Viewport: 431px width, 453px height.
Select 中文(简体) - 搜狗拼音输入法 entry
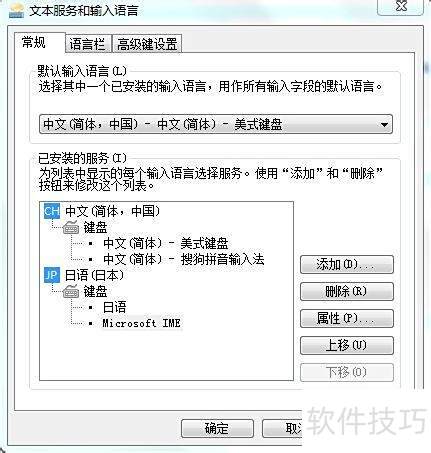pyautogui.click(x=184, y=259)
